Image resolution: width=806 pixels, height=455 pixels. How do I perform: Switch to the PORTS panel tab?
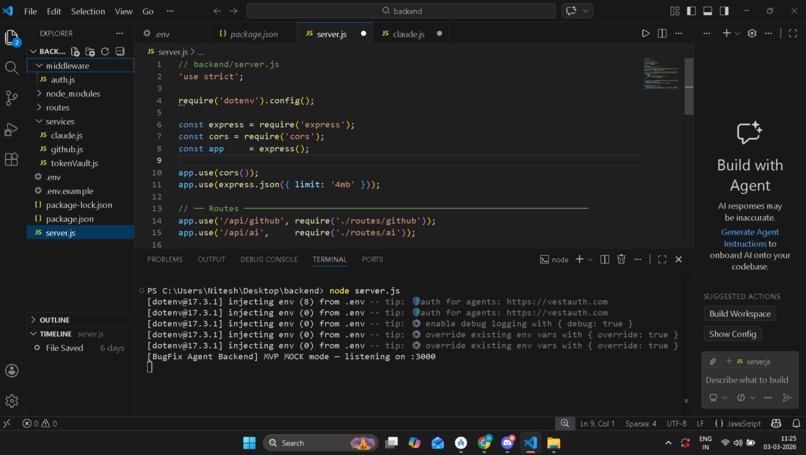pos(372,259)
